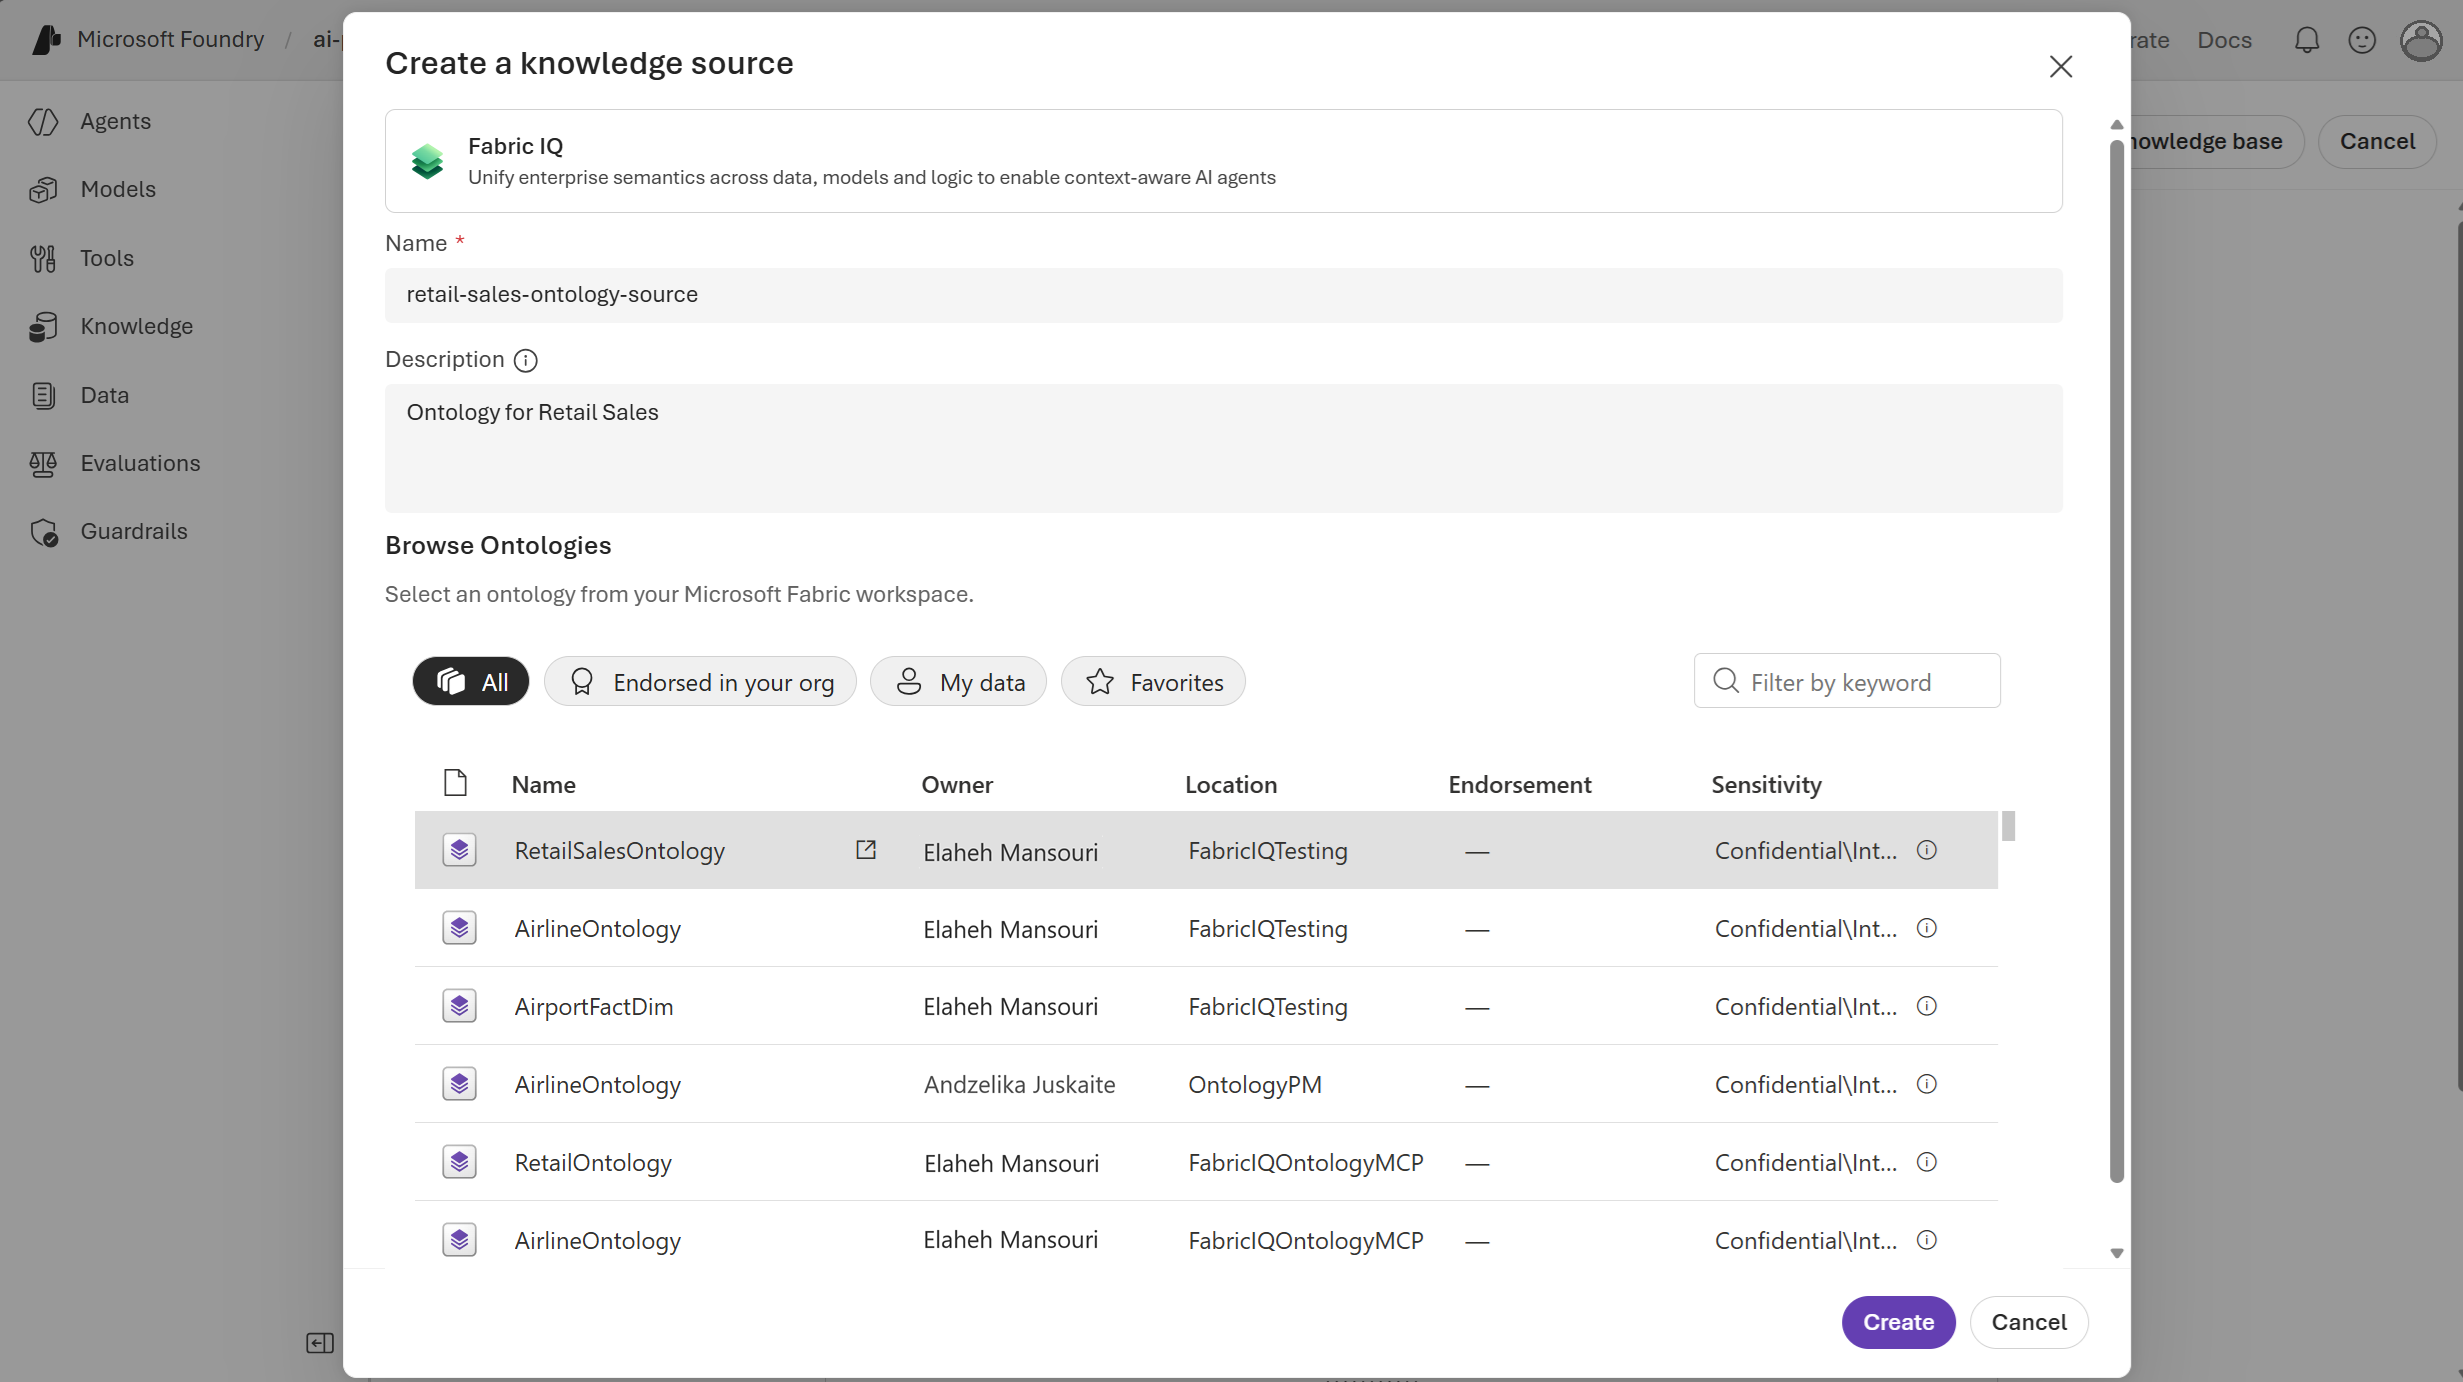The width and height of the screenshot is (2463, 1382).
Task: Open RetailSalesOntology in new window icon
Action: tap(866, 850)
